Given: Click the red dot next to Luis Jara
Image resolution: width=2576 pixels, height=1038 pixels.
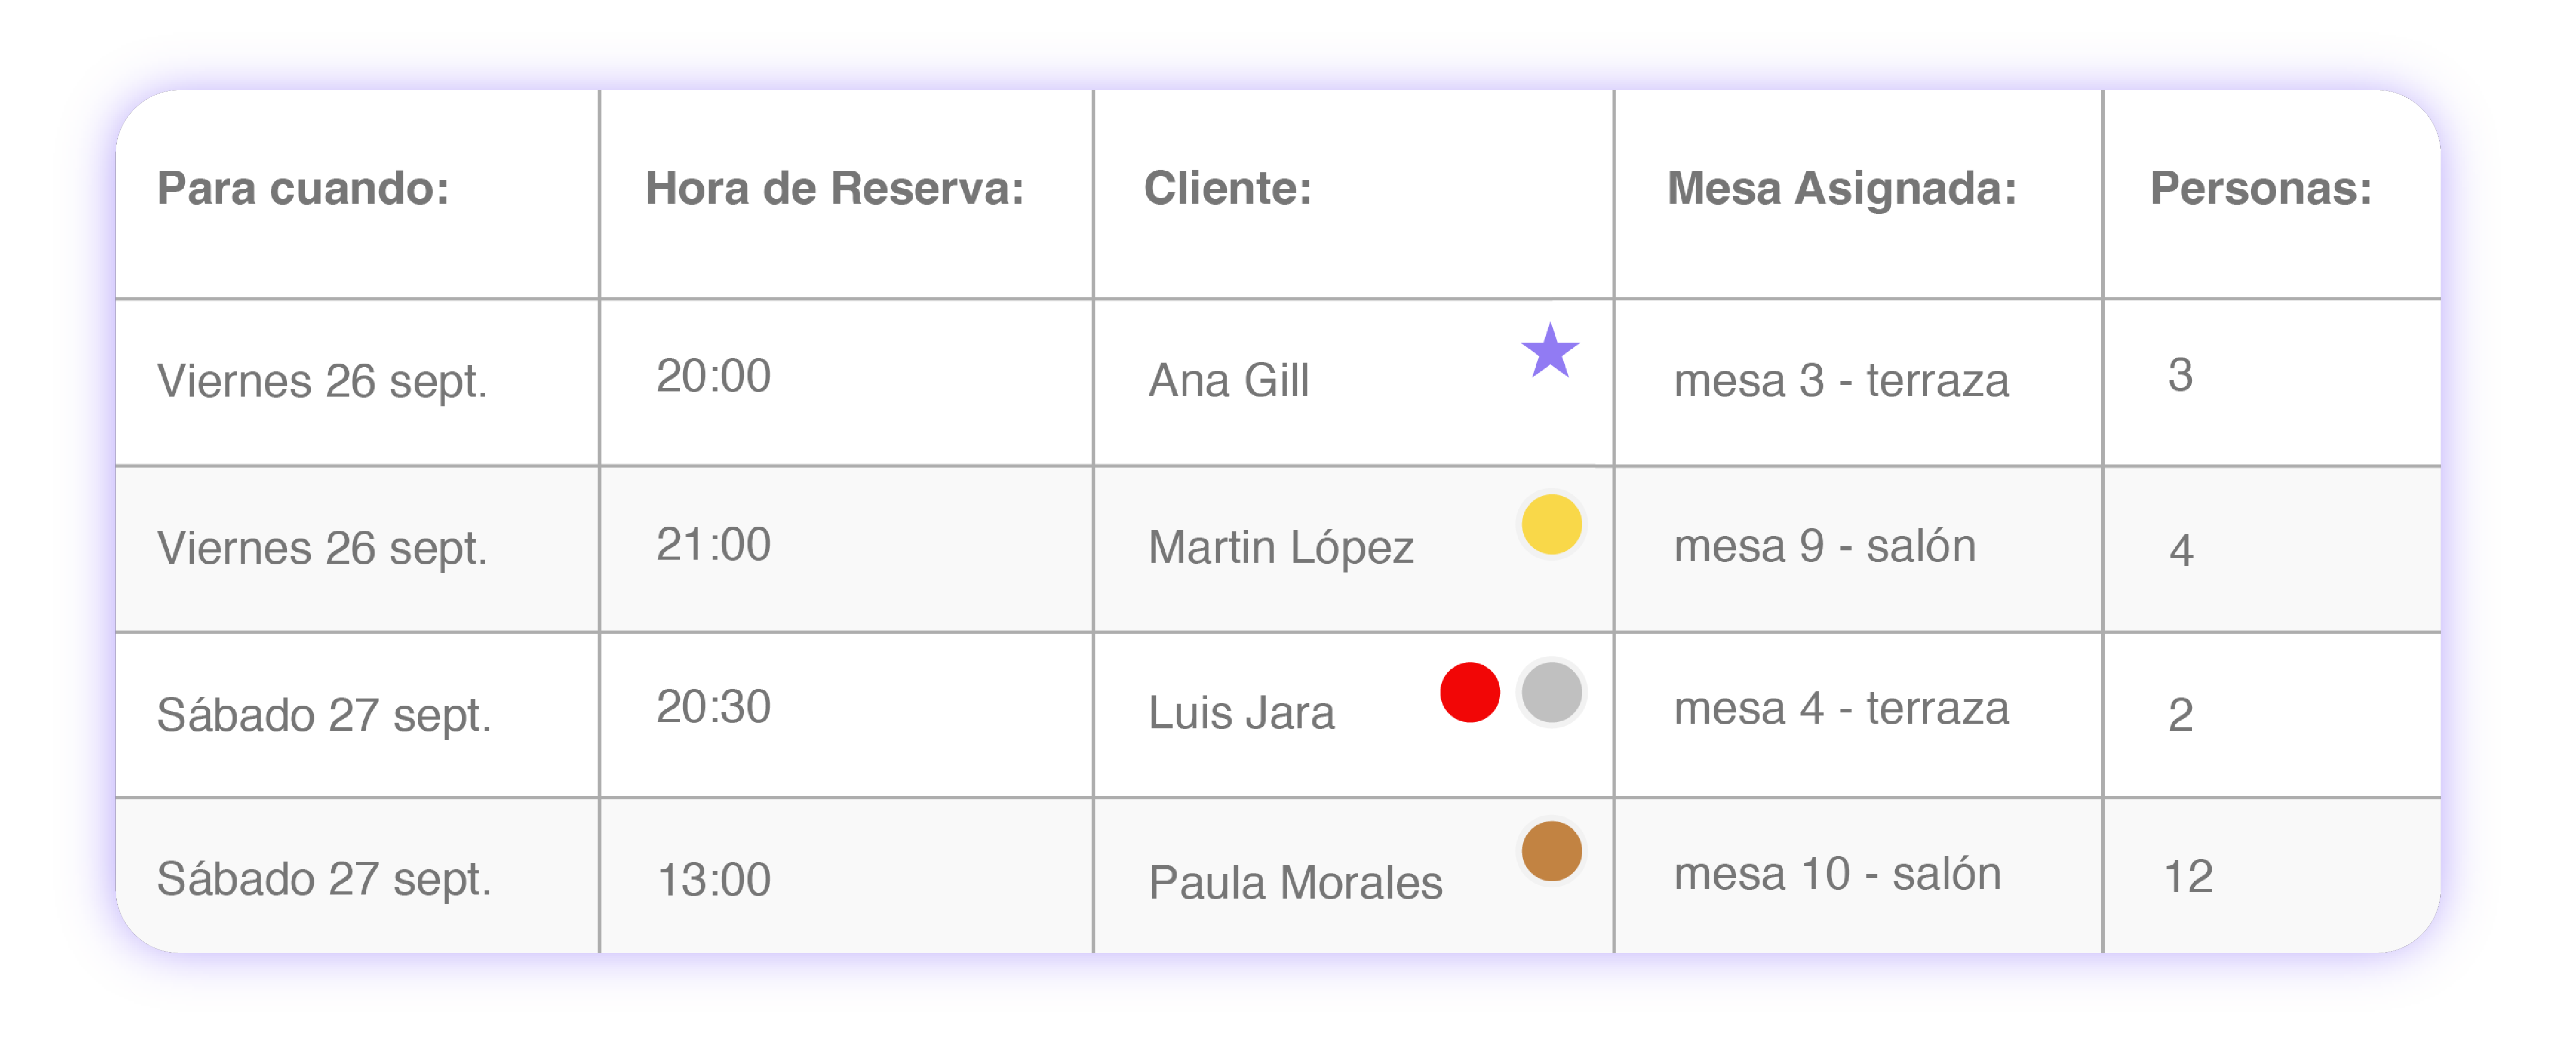Looking at the screenshot, I should [1470, 692].
